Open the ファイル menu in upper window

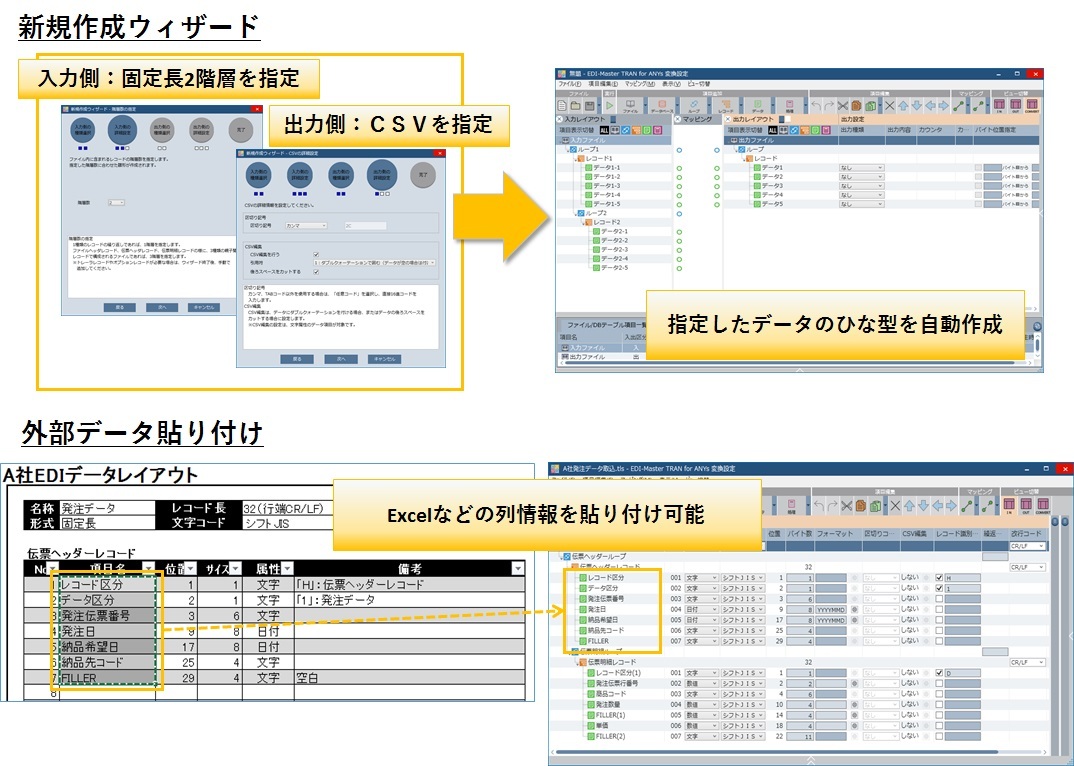pos(568,84)
